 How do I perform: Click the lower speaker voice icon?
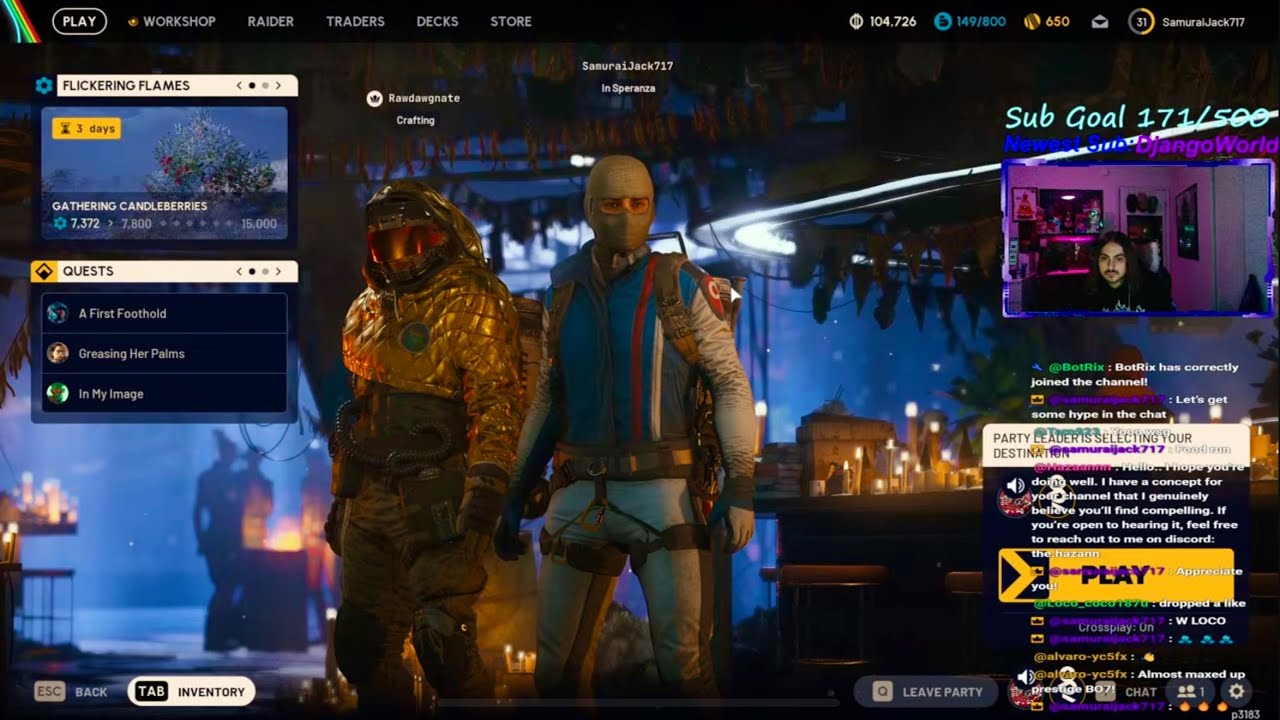pyautogui.click(x=1025, y=678)
